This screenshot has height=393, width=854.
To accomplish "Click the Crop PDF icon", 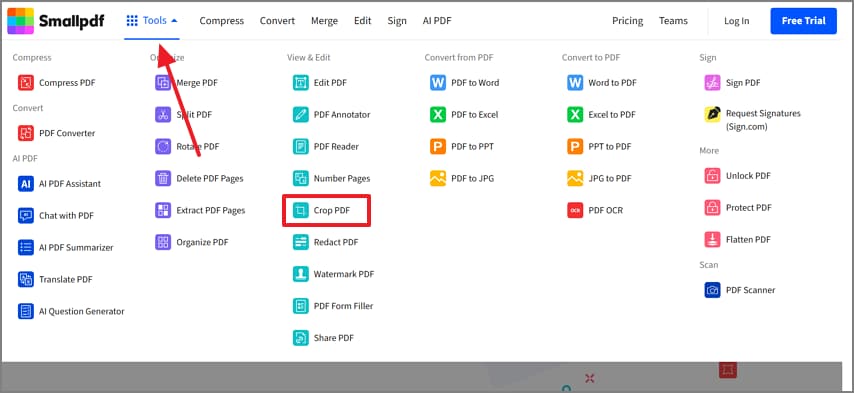I will 301,210.
